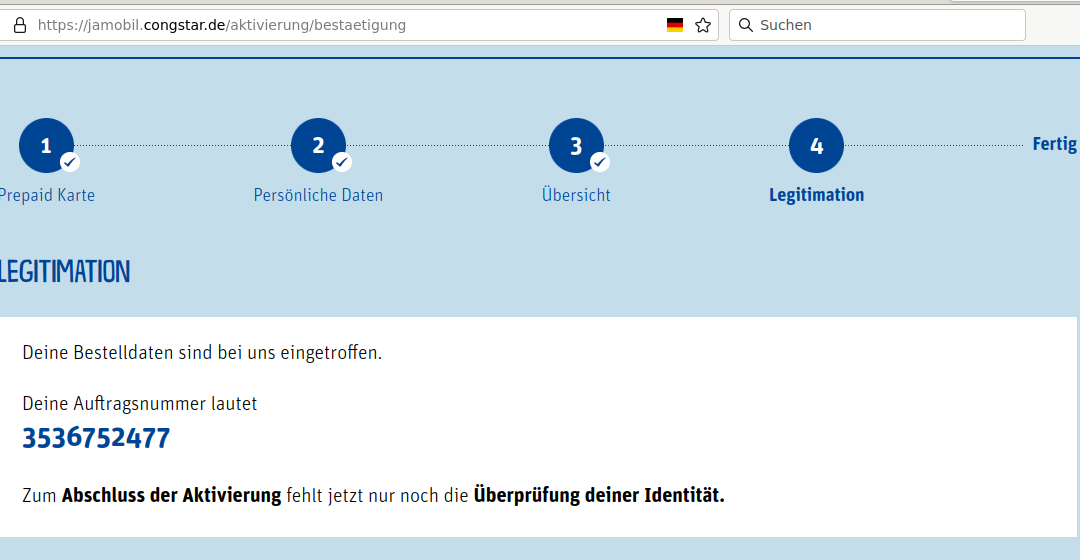Click the LEGITIMATION page heading
Viewport: 1080px width, 560px height.
tap(65, 271)
